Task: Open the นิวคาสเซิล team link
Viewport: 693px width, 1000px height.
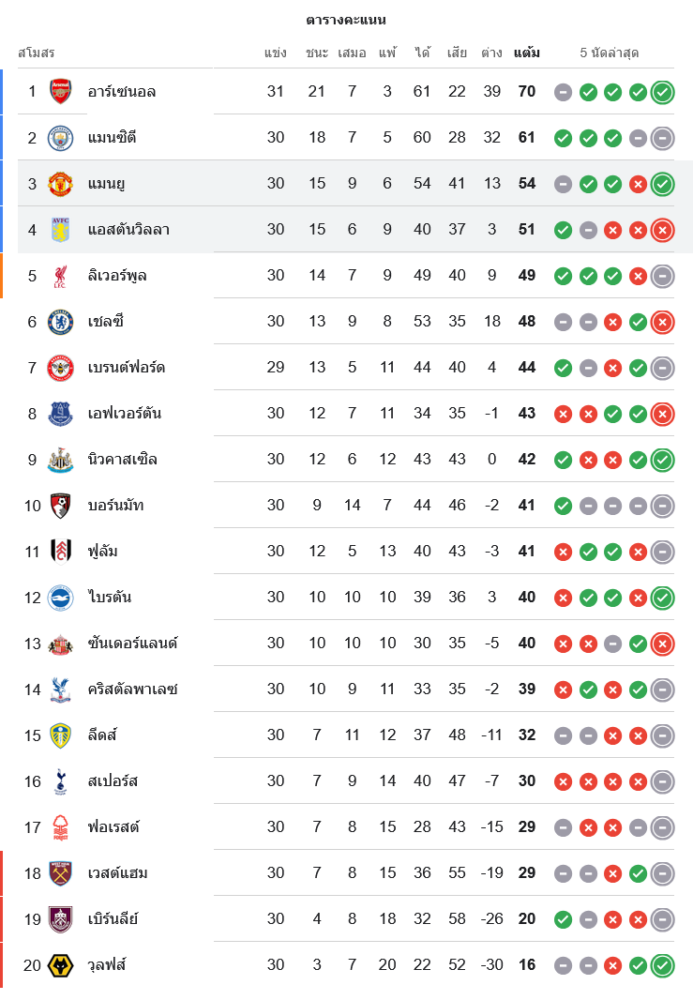Action: click(122, 460)
